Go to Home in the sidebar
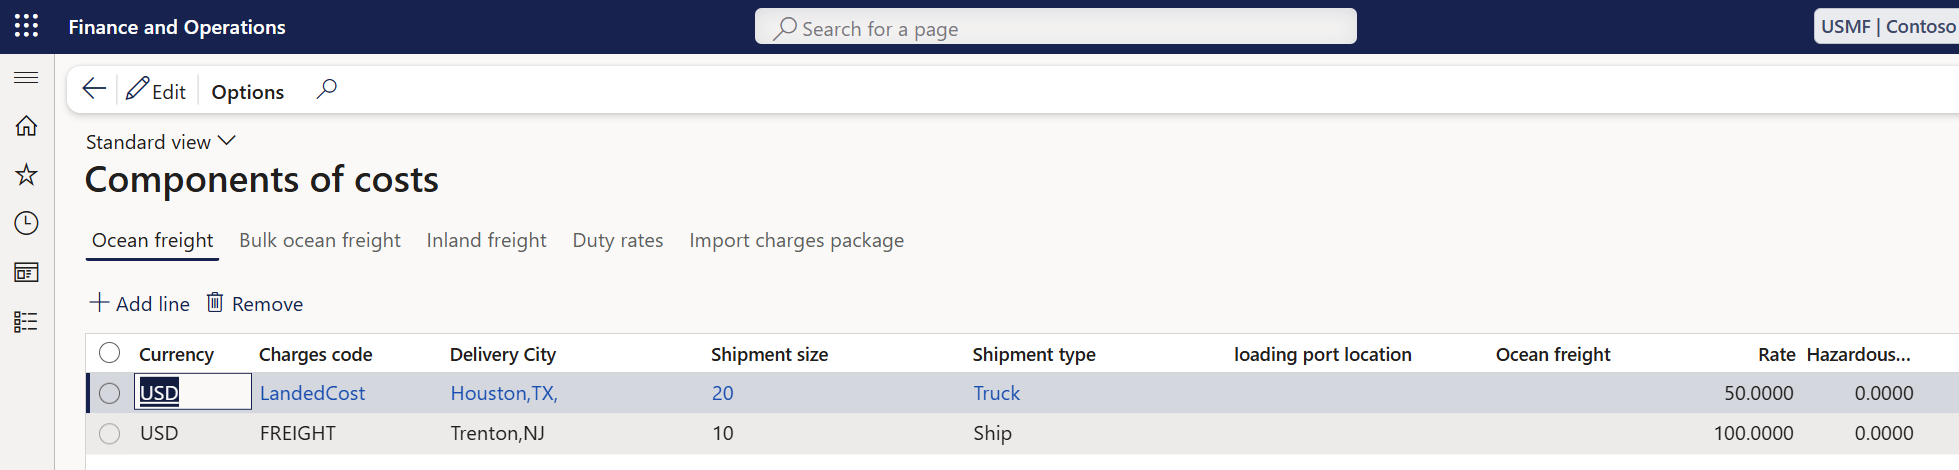This screenshot has width=1959, height=470. (27, 126)
